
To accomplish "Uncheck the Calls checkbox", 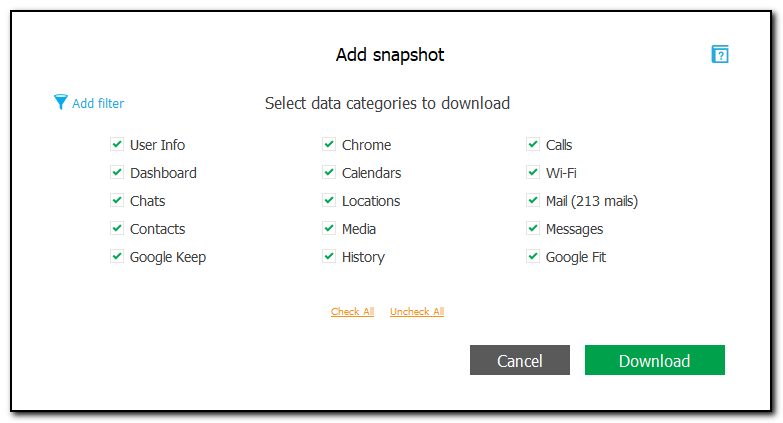I will 533,145.
